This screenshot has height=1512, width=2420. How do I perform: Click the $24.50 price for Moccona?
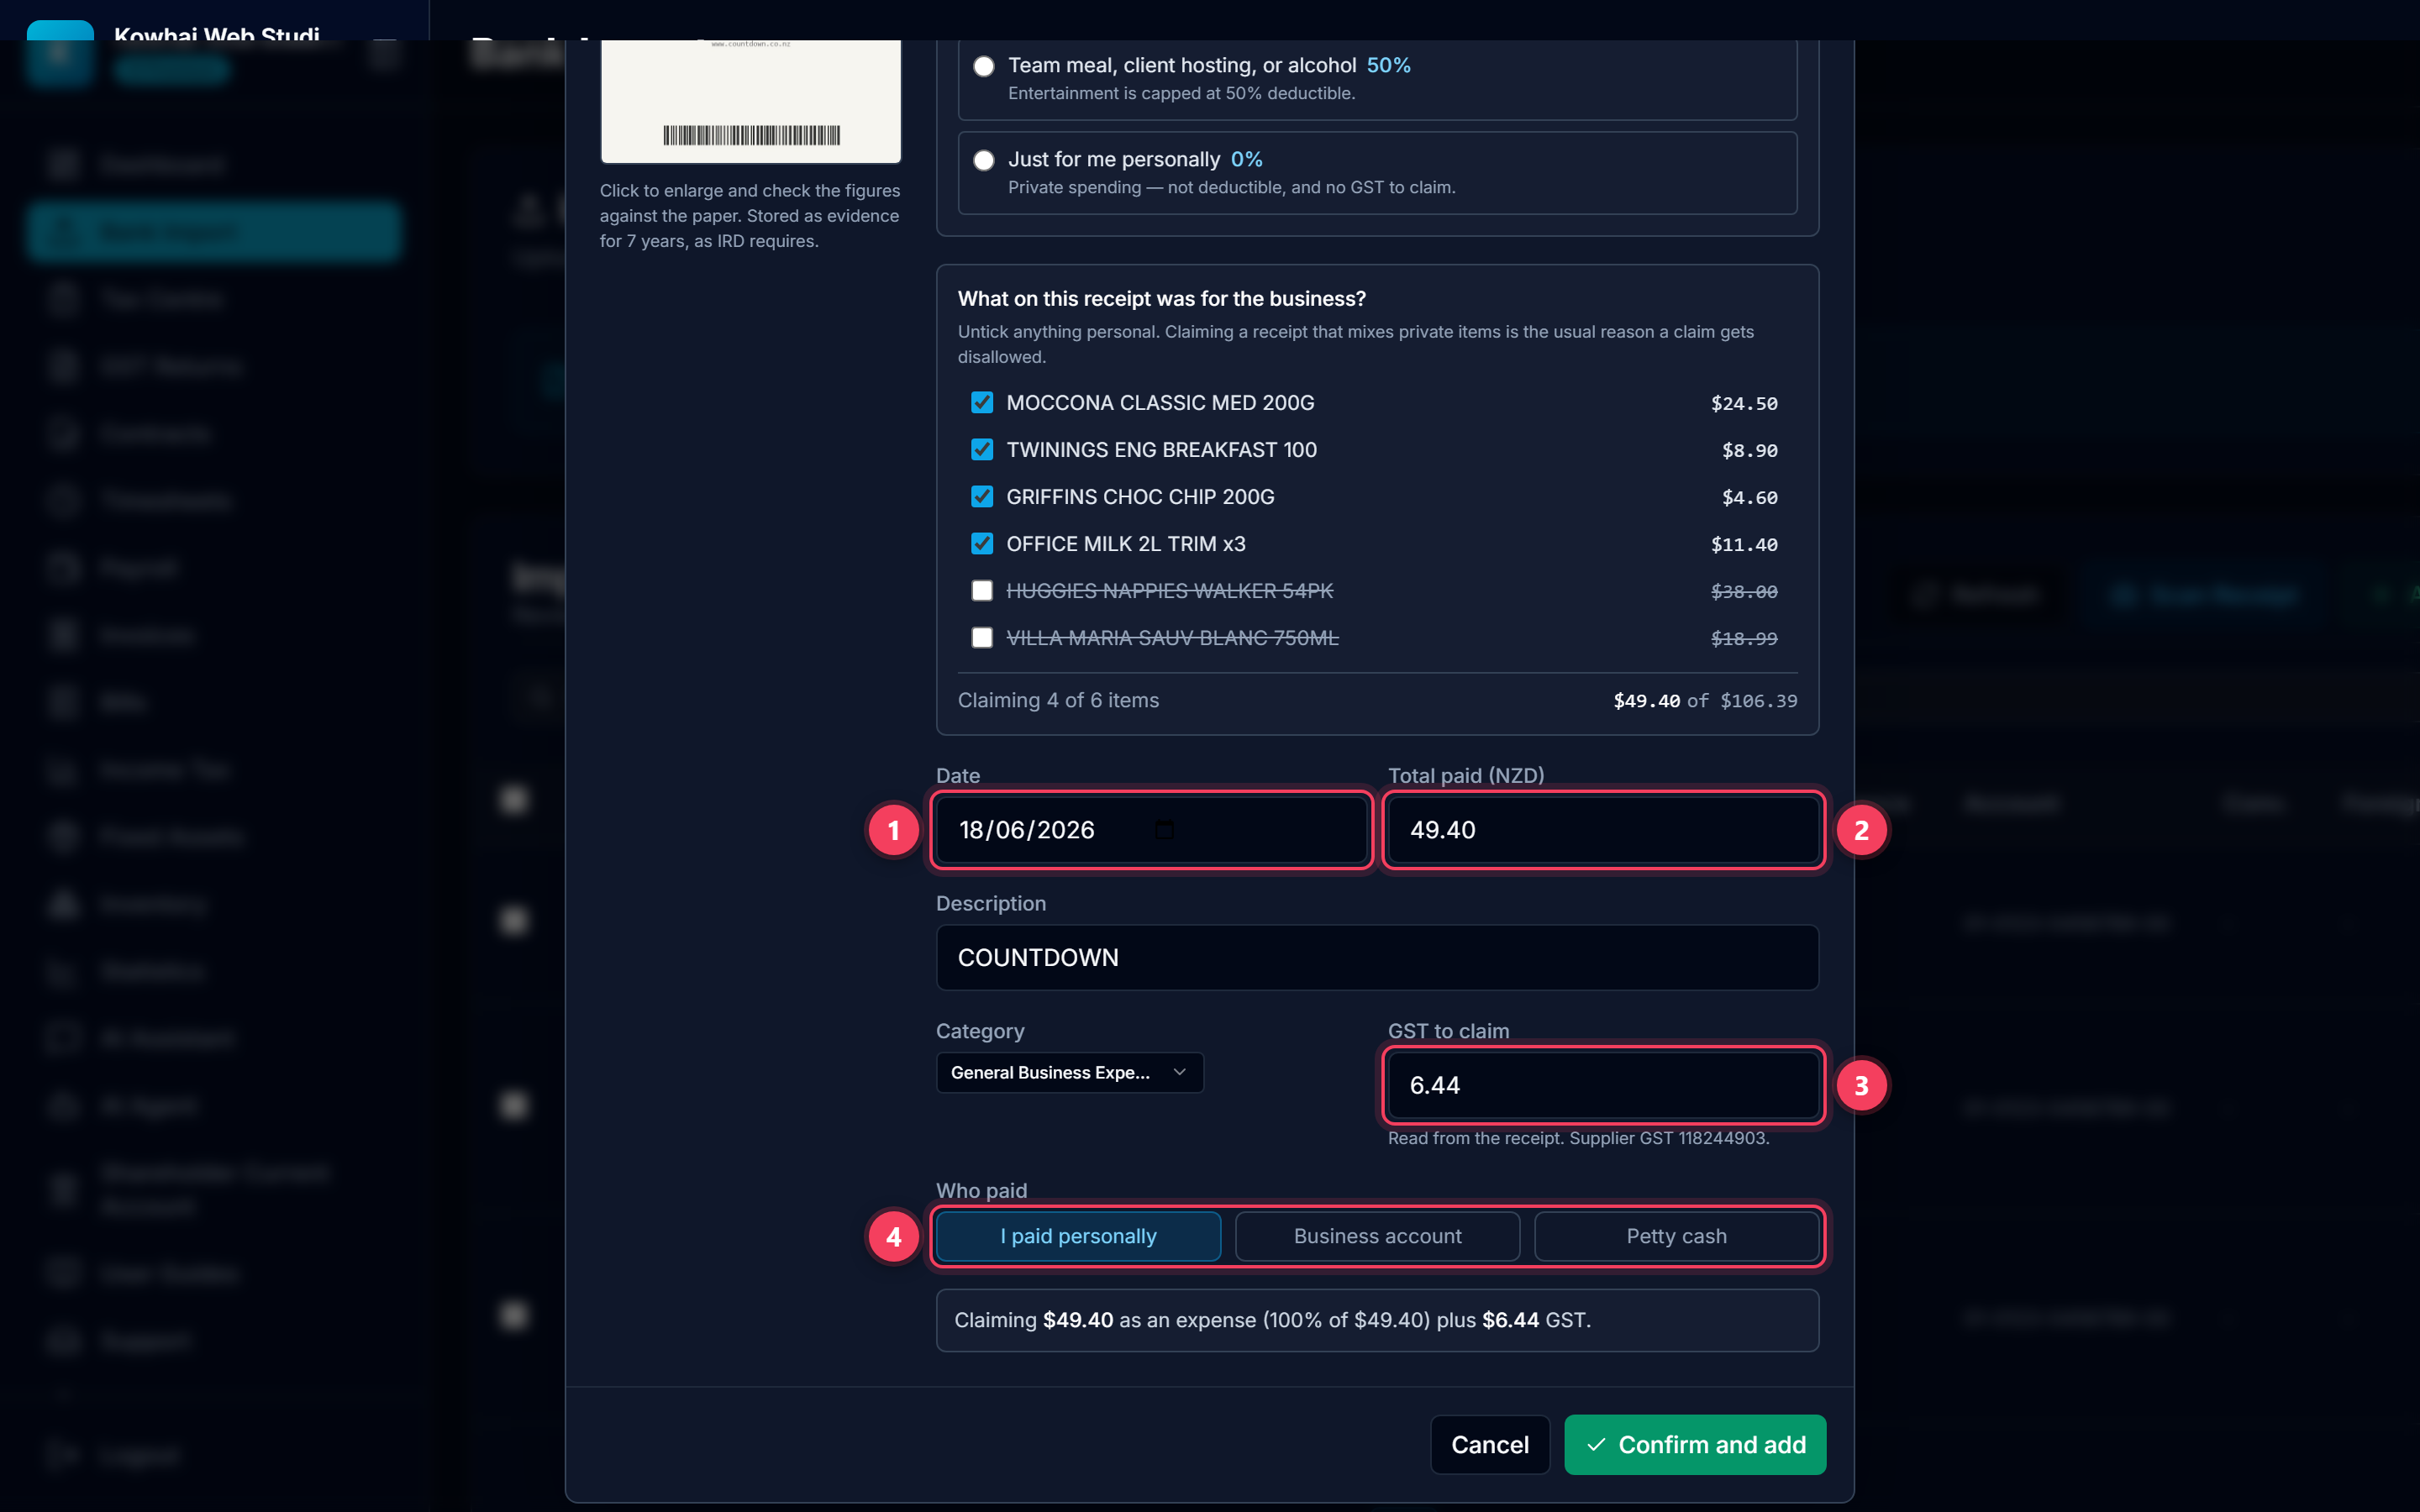pyautogui.click(x=1744, y=403)
